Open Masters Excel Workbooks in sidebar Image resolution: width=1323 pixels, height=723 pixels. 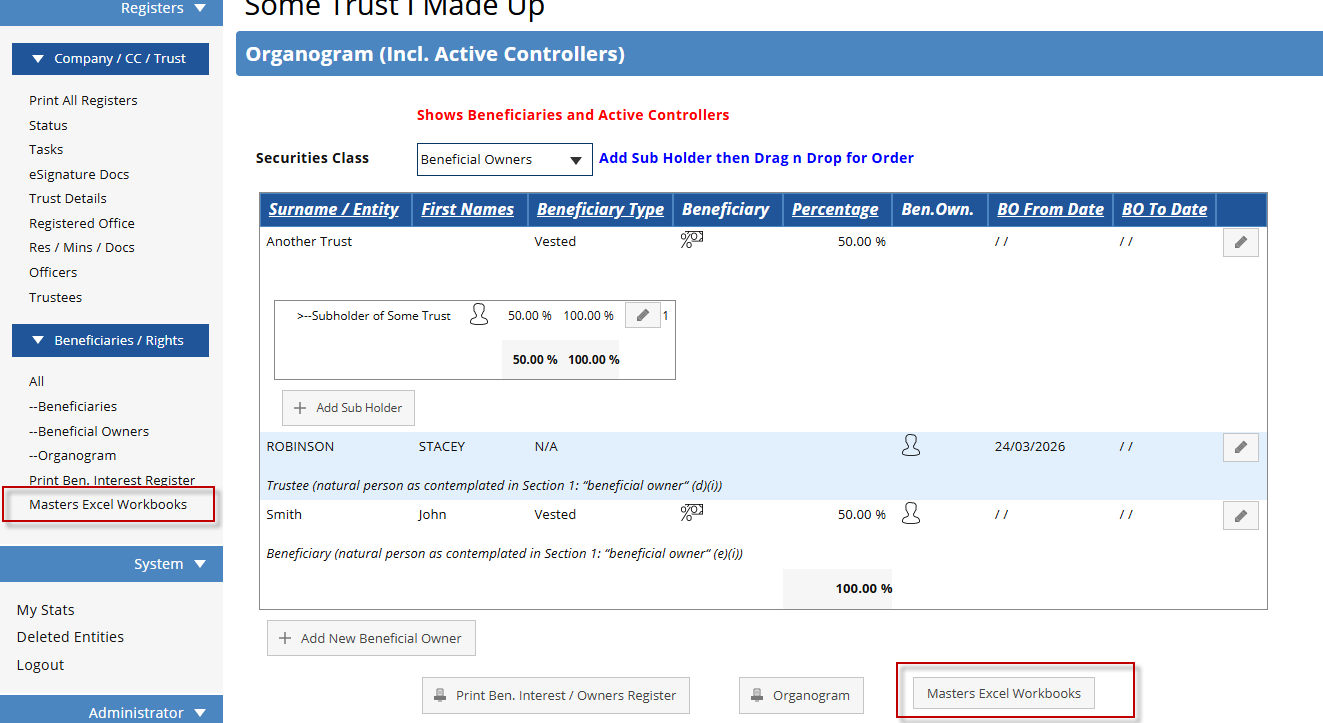click(x=108, y=504)
